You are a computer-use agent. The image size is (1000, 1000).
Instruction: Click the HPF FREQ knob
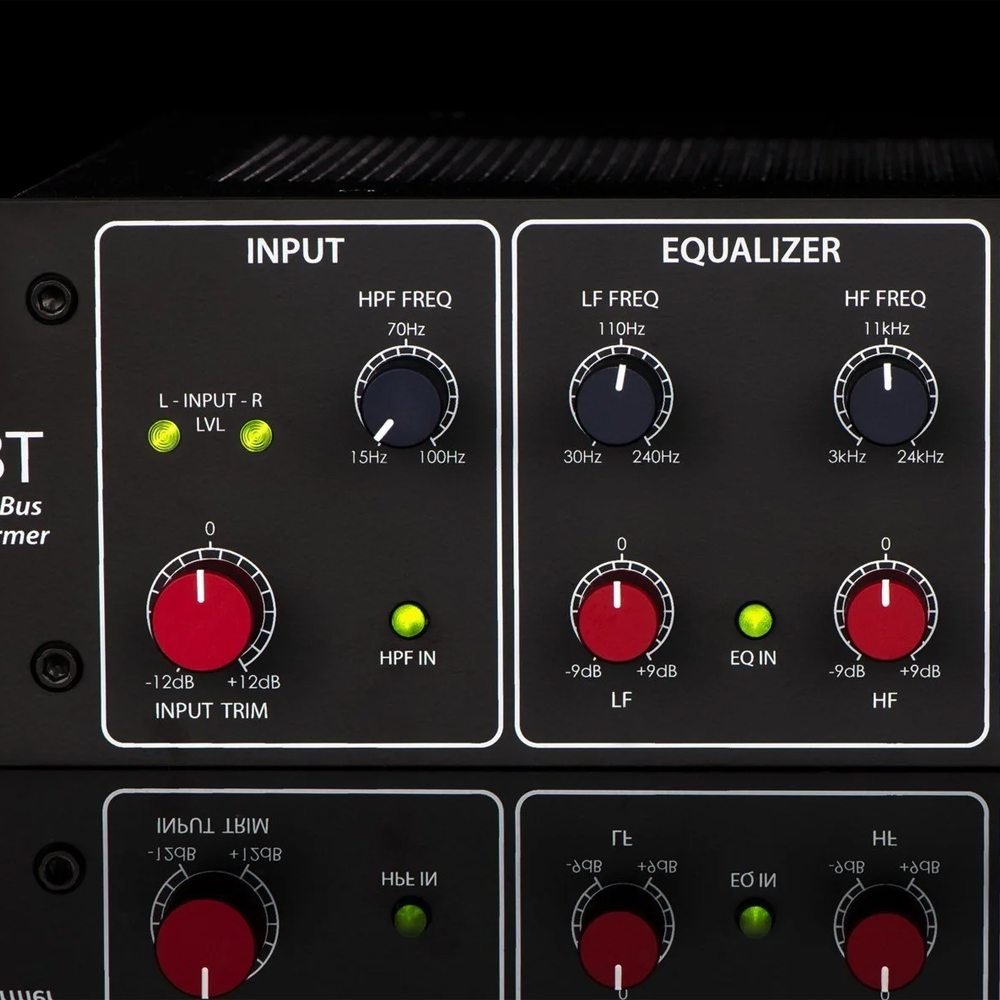pyautogui.click(x=403, y=402)
